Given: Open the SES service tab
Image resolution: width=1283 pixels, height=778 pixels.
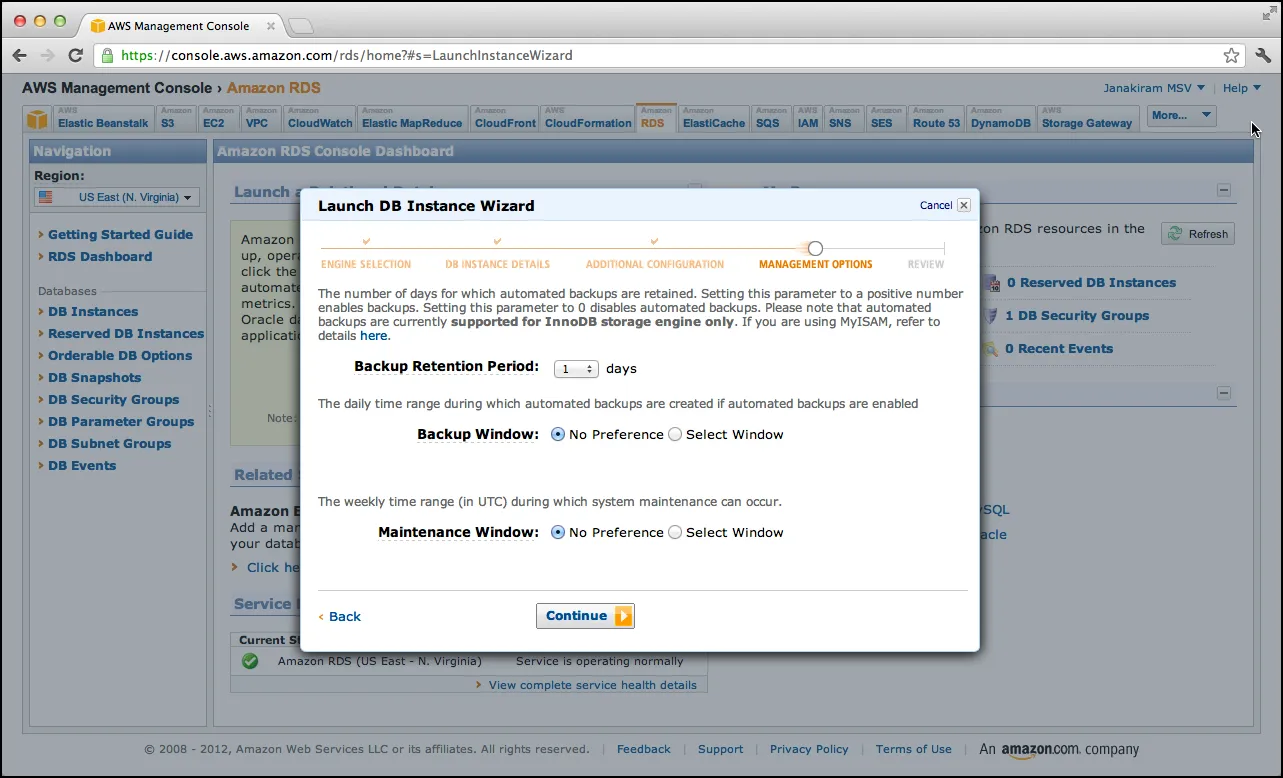Looking at the screenshot, I should [x=885, y=118].
